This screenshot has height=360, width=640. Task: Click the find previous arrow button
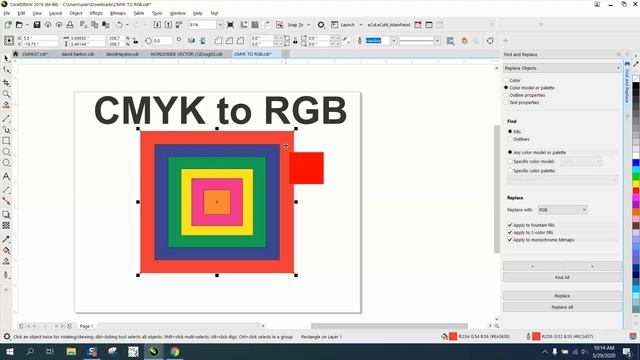(532, 266)
